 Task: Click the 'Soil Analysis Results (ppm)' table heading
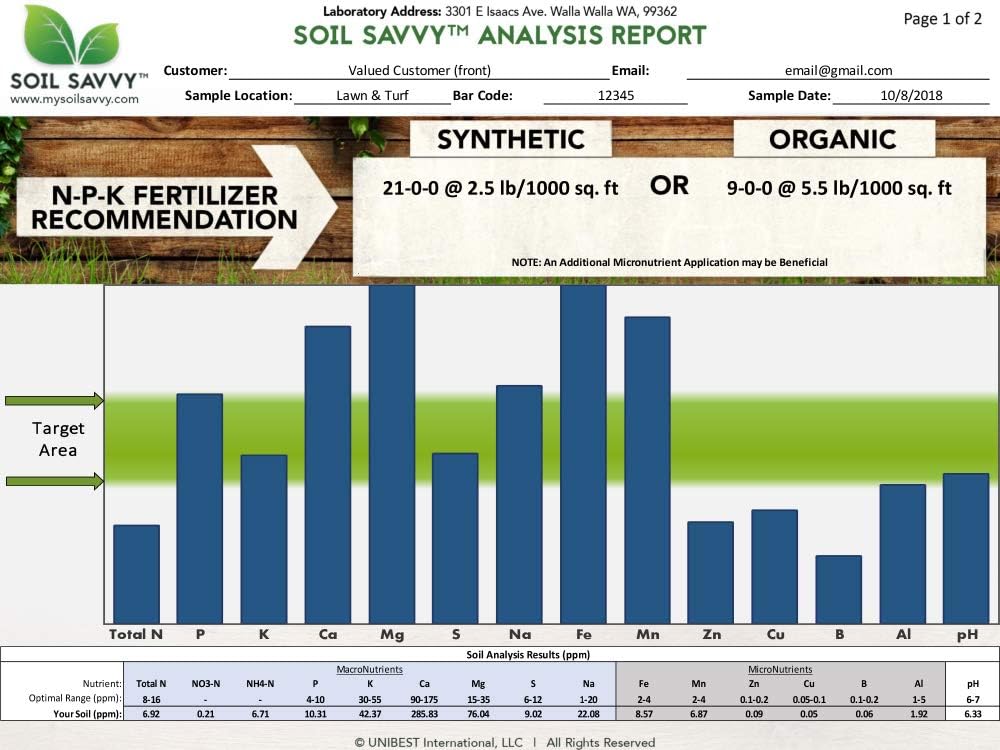(x=528, y=654)
